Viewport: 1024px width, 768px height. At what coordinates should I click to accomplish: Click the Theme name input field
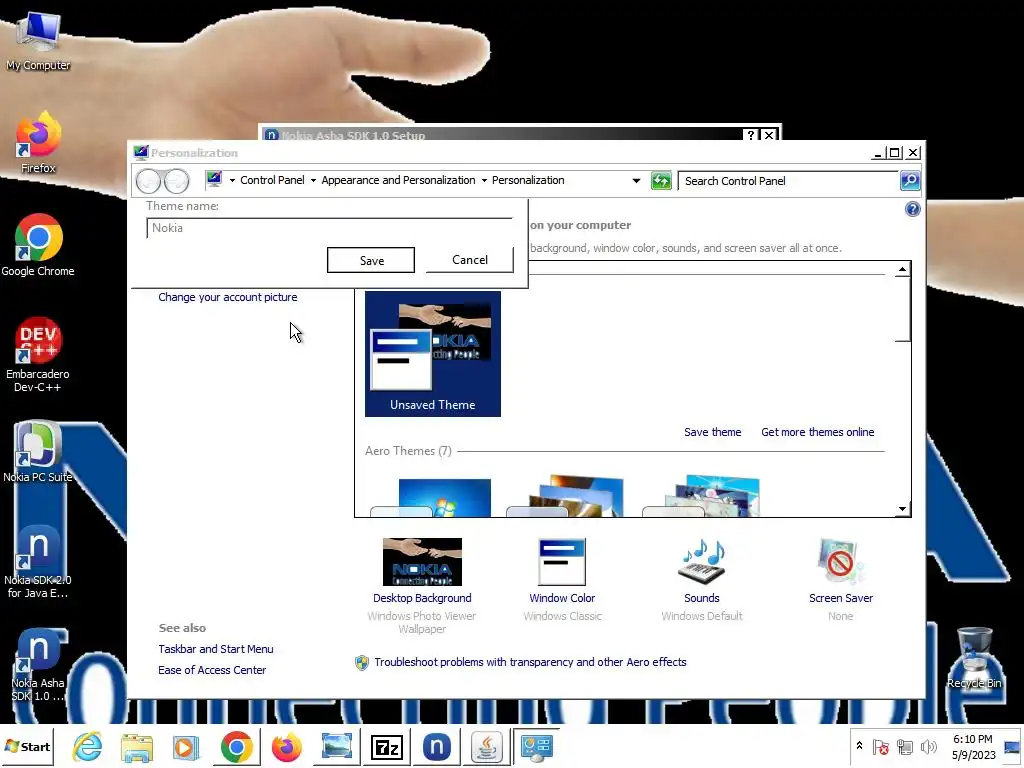click(x=329, y=228)
